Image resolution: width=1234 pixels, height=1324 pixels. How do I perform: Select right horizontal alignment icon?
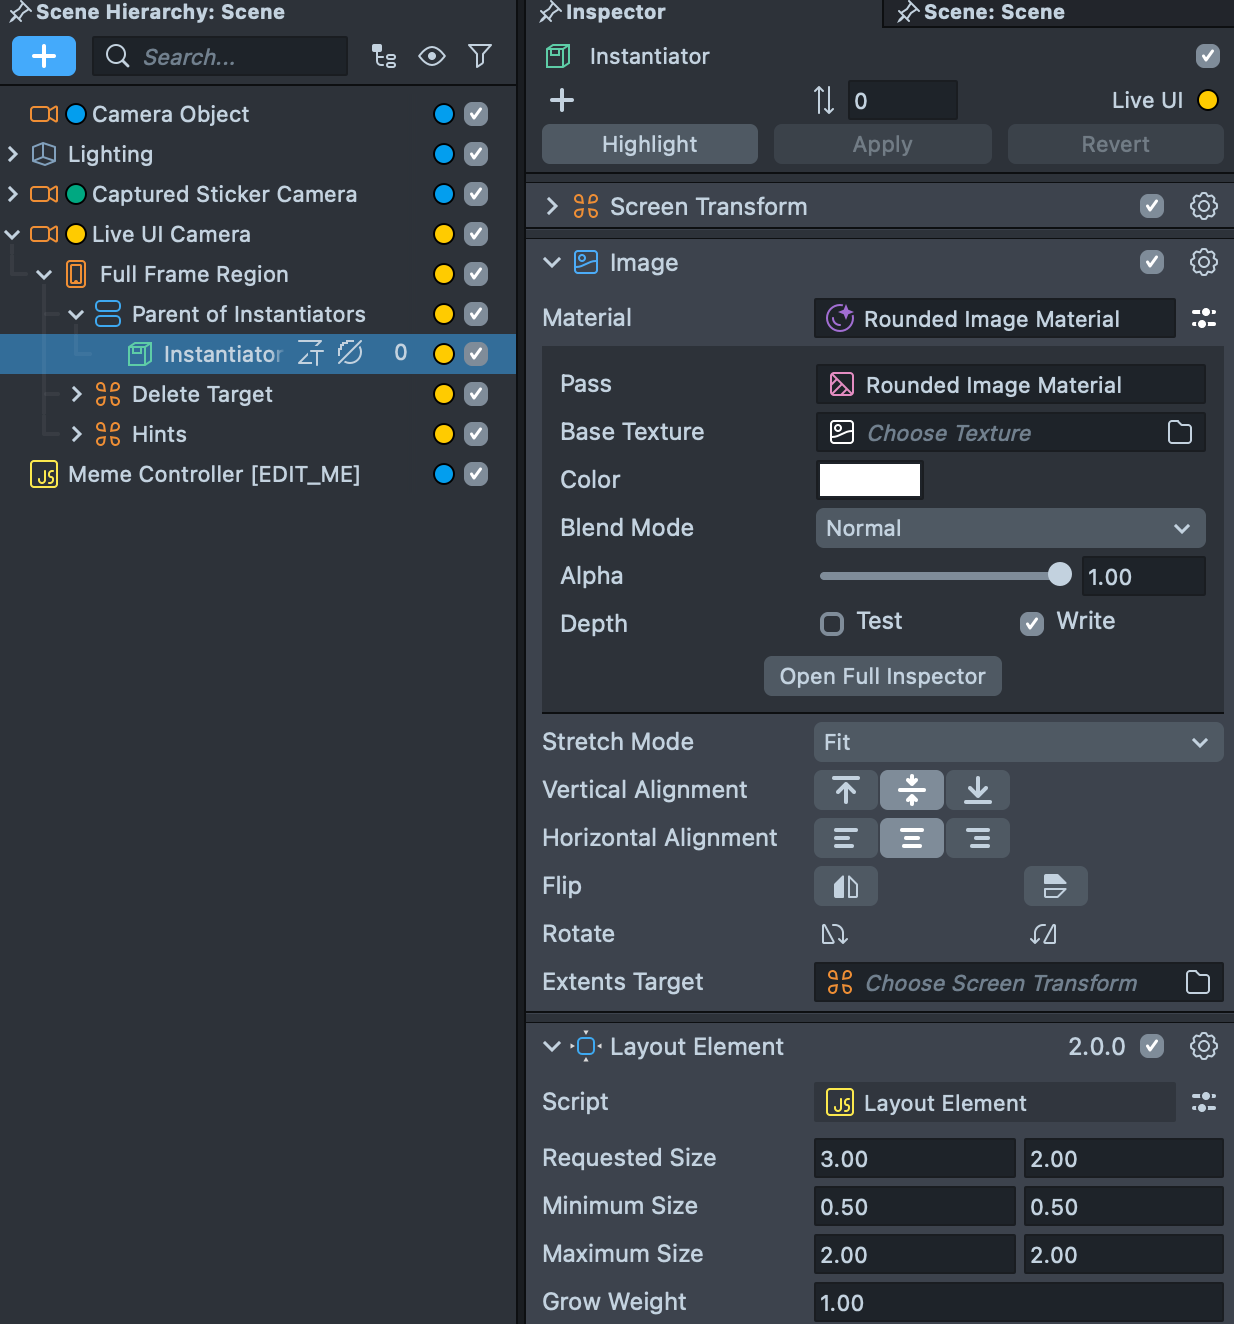click(978, 838)
